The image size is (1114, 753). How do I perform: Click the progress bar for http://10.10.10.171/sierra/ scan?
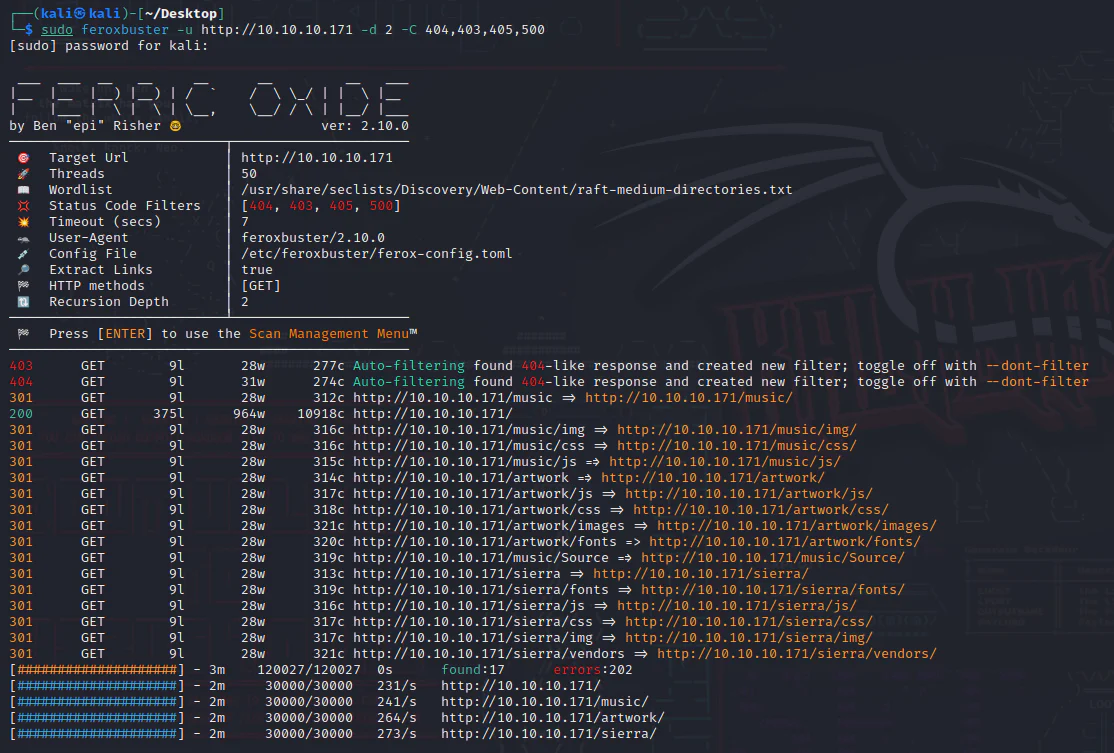pos(97,733)
